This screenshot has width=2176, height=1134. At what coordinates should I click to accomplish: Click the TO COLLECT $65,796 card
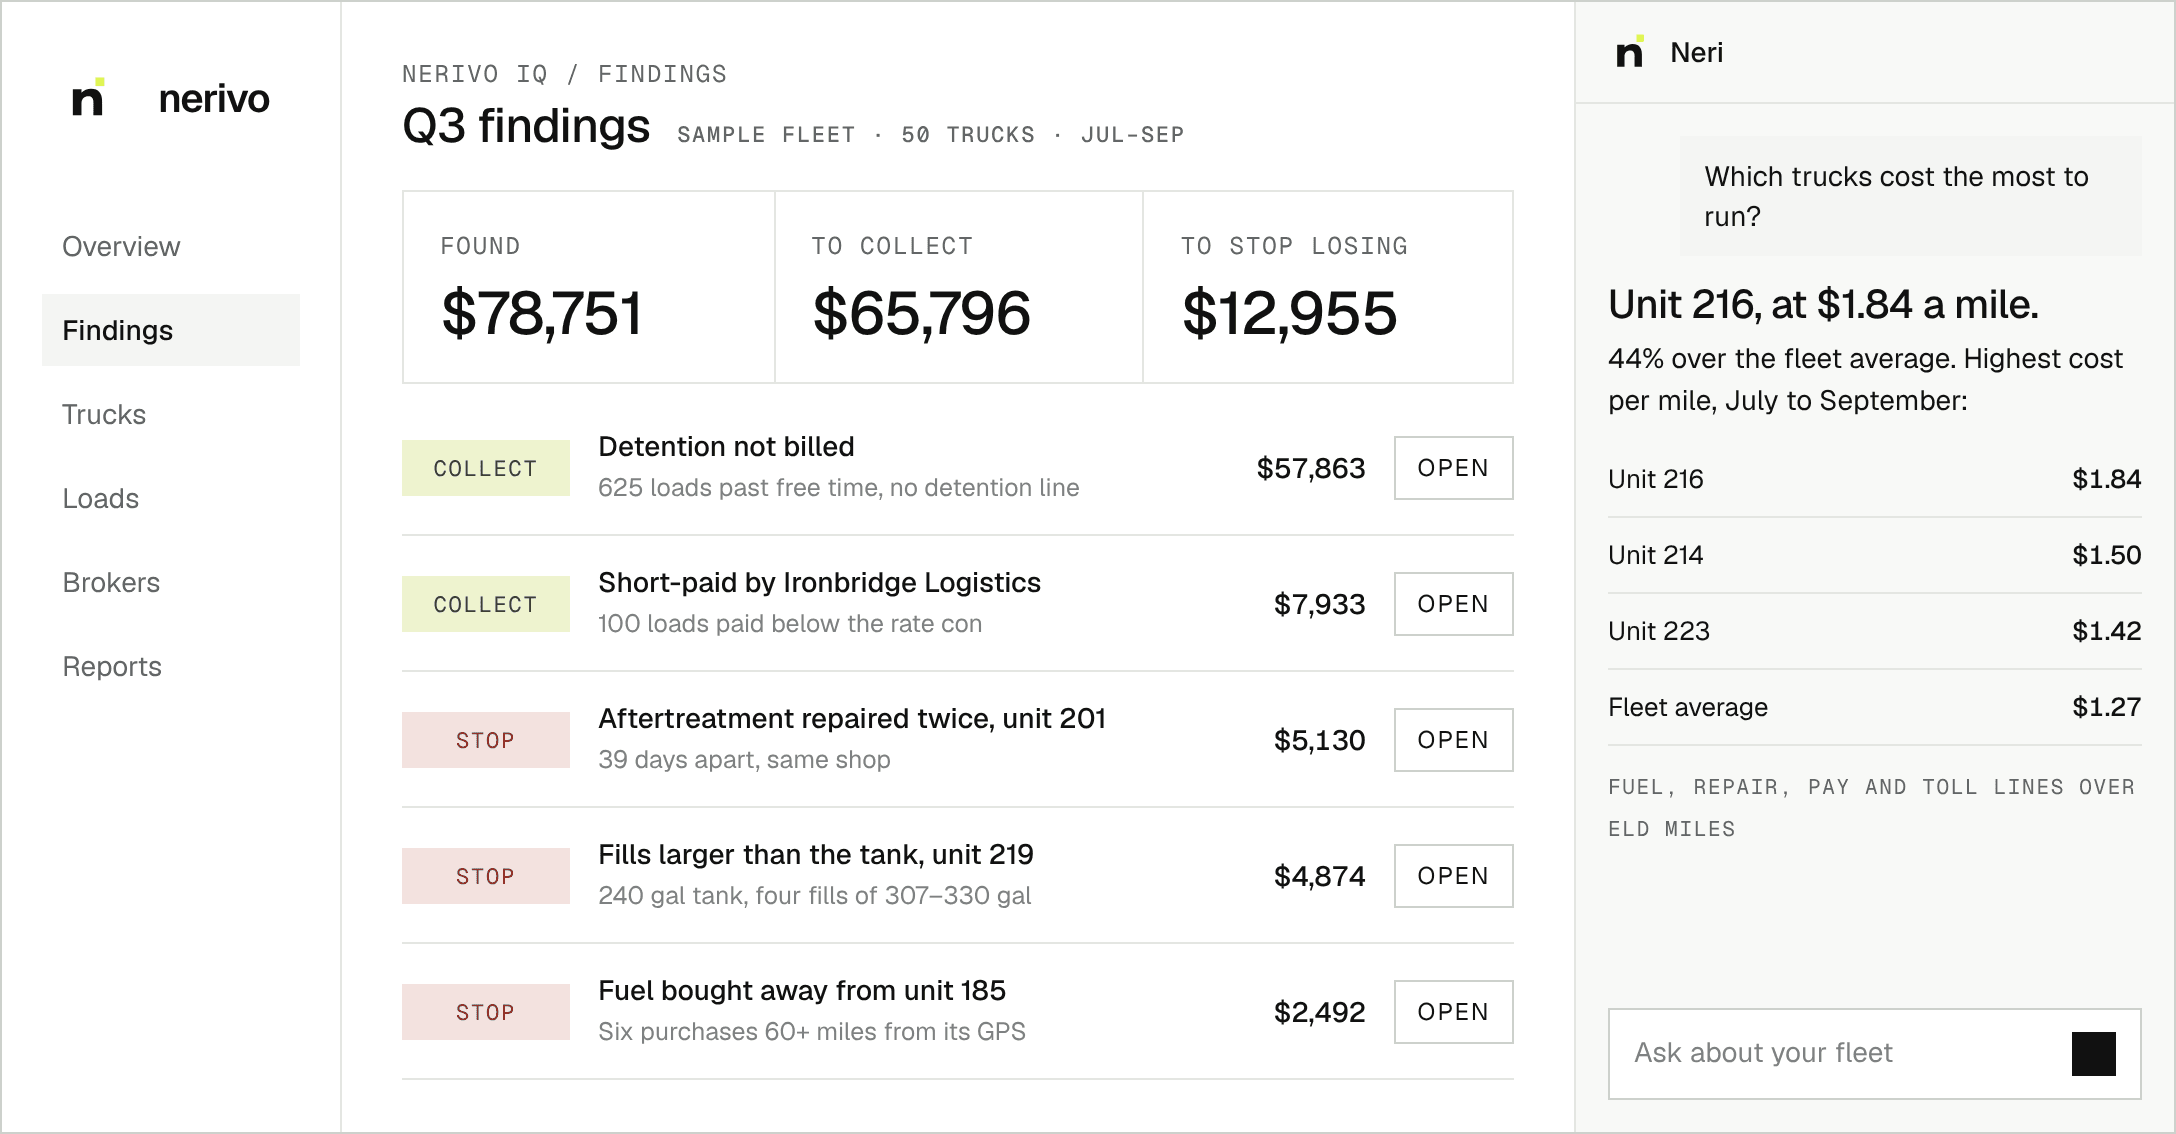coord(959,287)
